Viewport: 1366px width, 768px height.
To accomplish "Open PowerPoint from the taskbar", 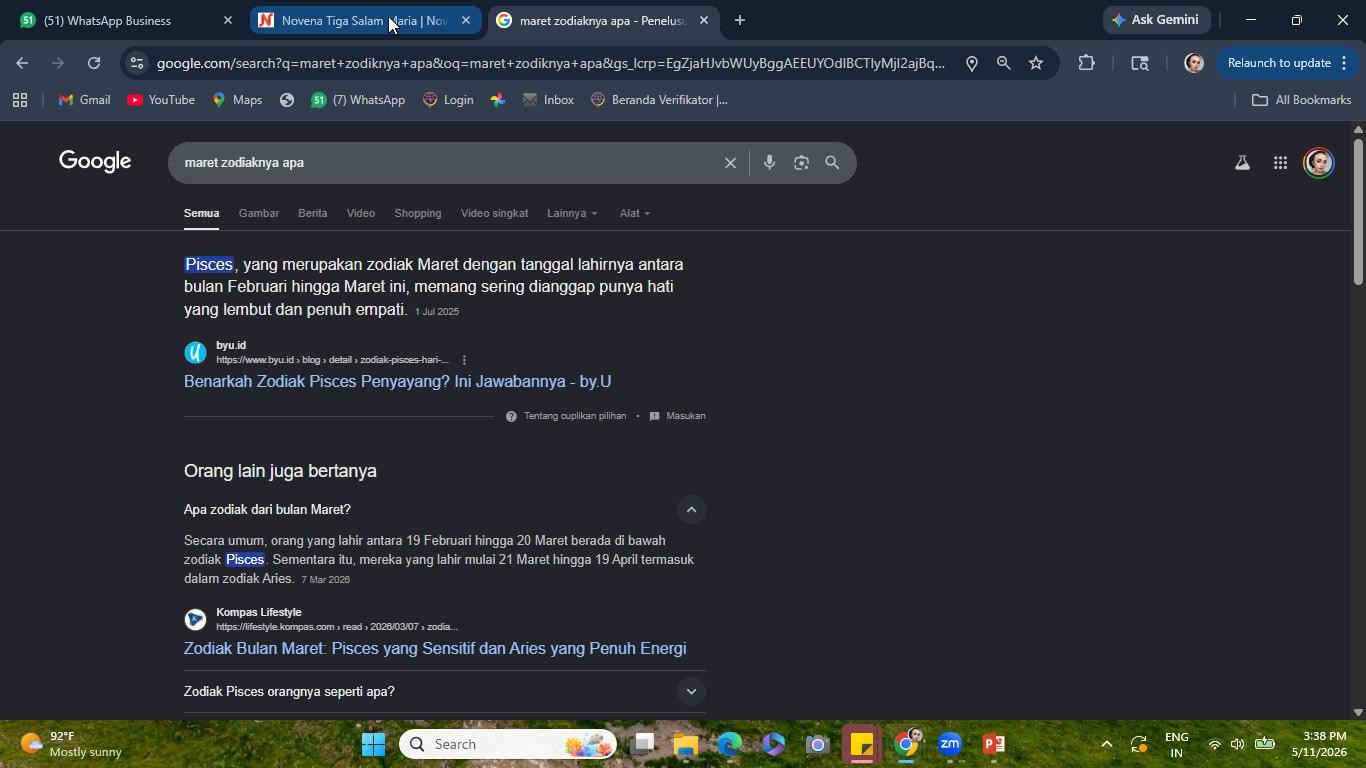I will point(994,744).
